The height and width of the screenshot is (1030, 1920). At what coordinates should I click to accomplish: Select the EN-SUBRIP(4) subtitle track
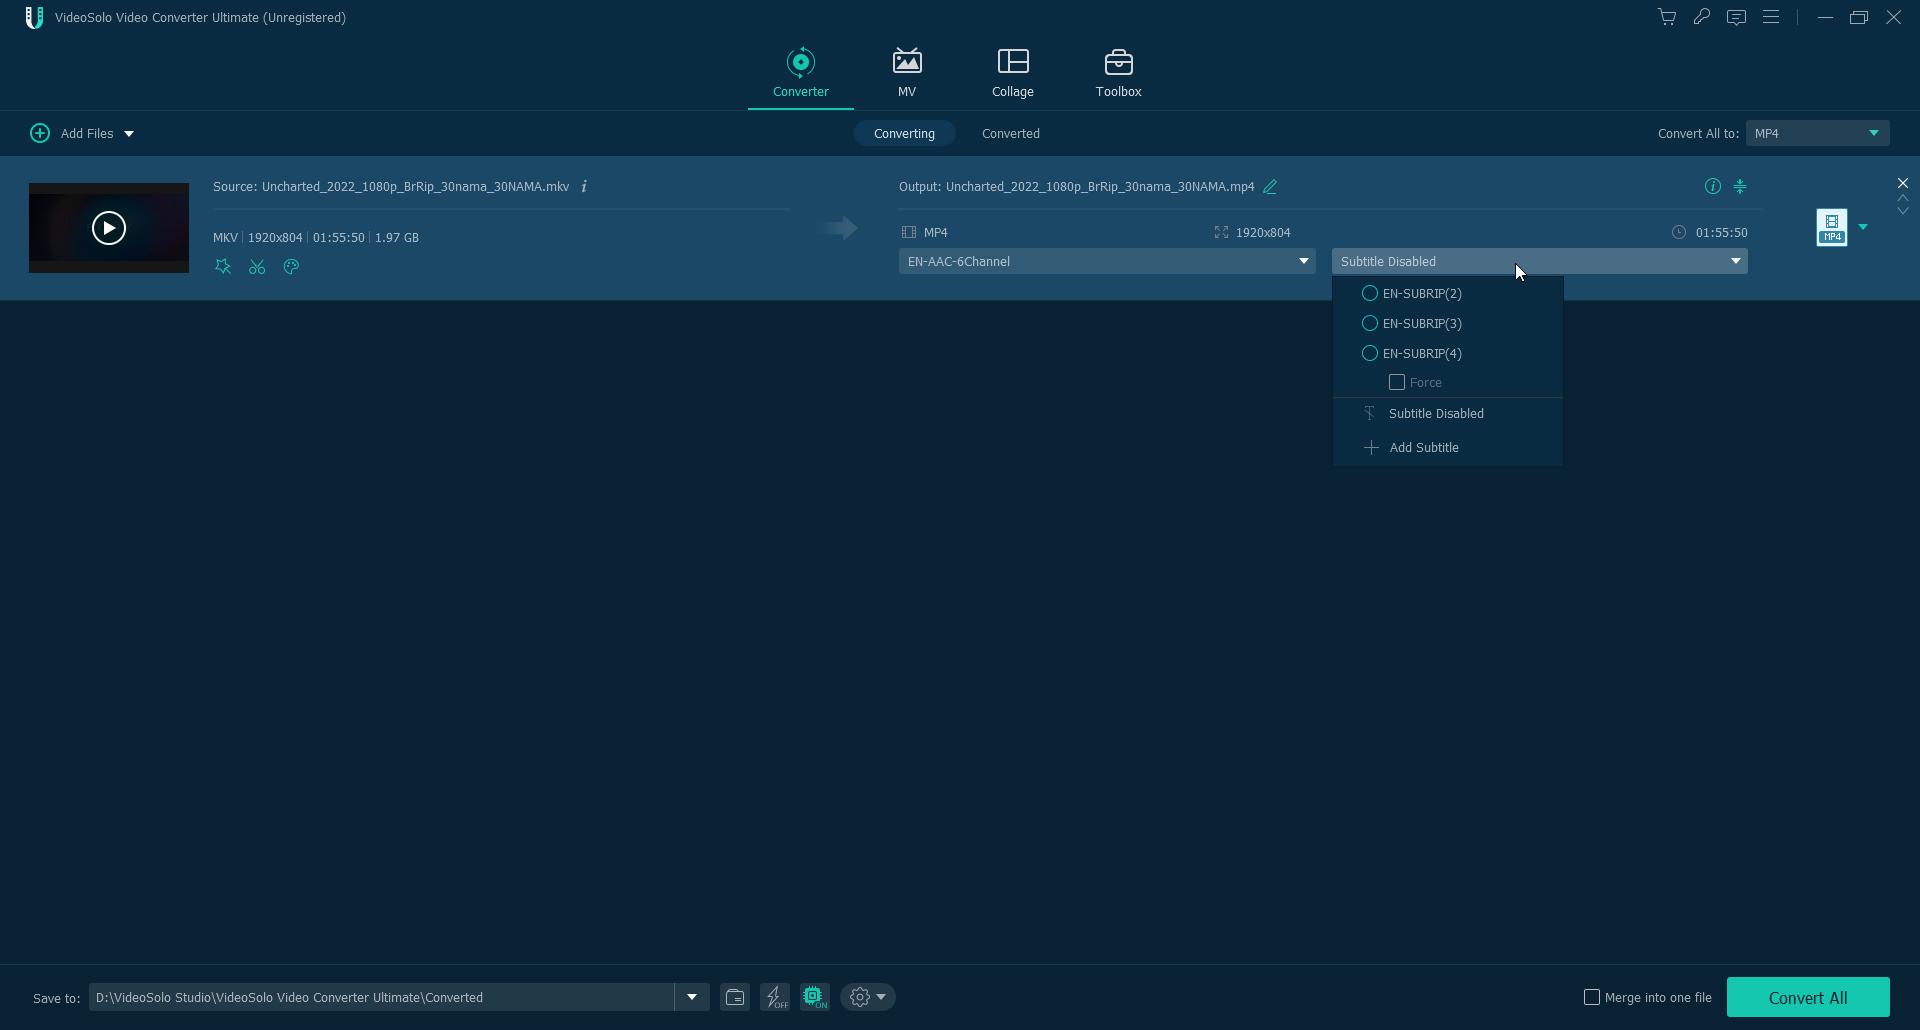[1412, 353]
